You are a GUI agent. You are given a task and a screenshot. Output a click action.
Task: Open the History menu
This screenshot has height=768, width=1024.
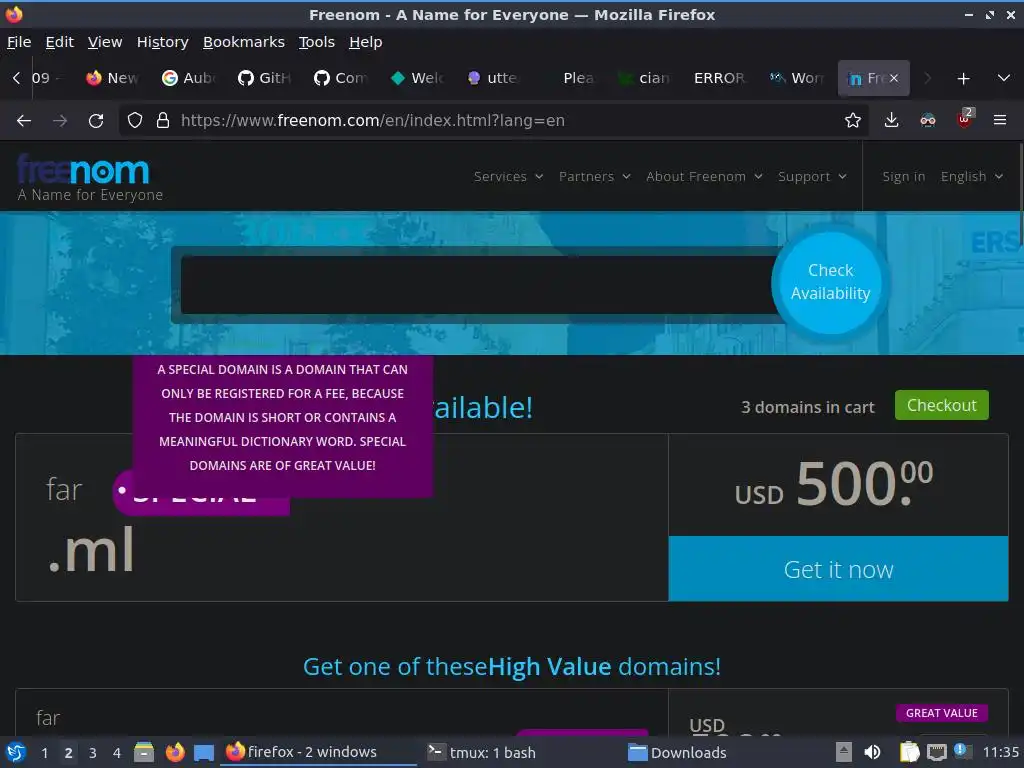pyautogui.click(x=163, y=42)
